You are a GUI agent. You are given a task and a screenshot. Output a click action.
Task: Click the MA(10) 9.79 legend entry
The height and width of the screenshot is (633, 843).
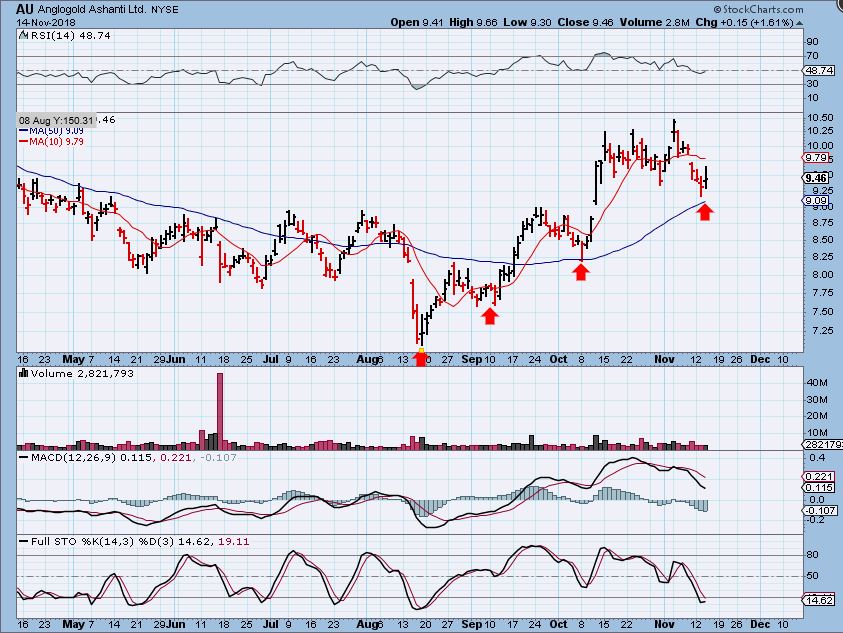[51, 141]
